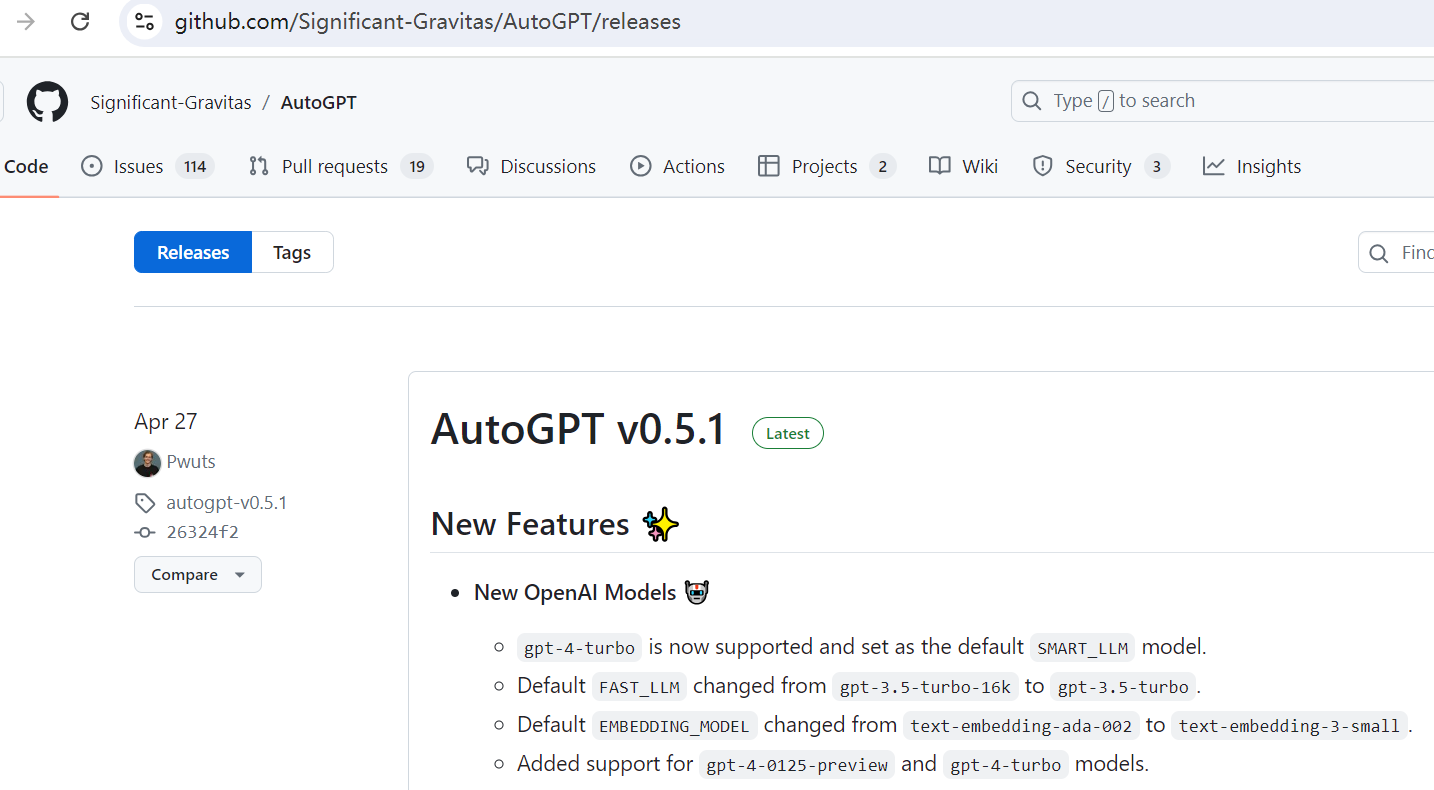
Task: Select the Releases toggle button
Action: click(x=193, y=253)
